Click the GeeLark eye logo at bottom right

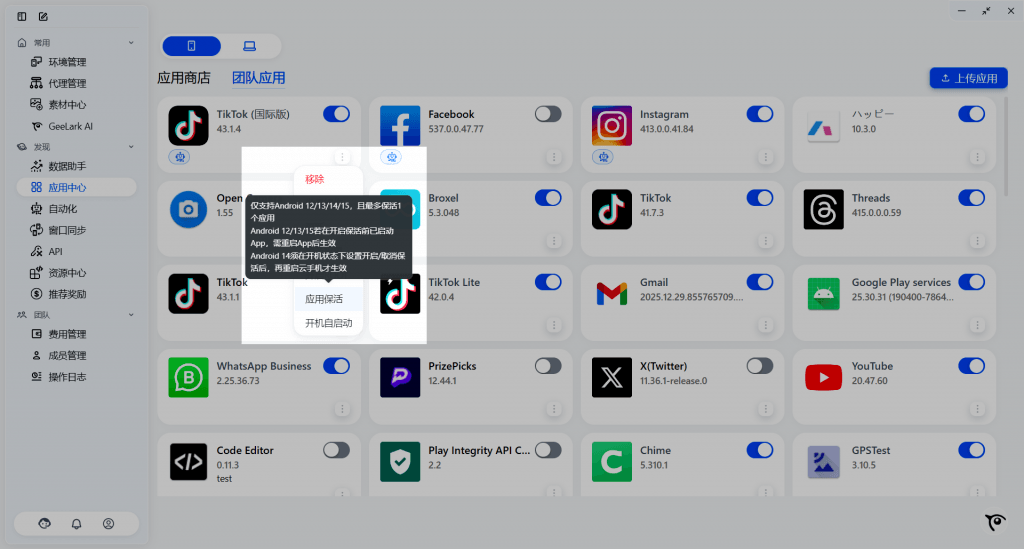[994, 523]
